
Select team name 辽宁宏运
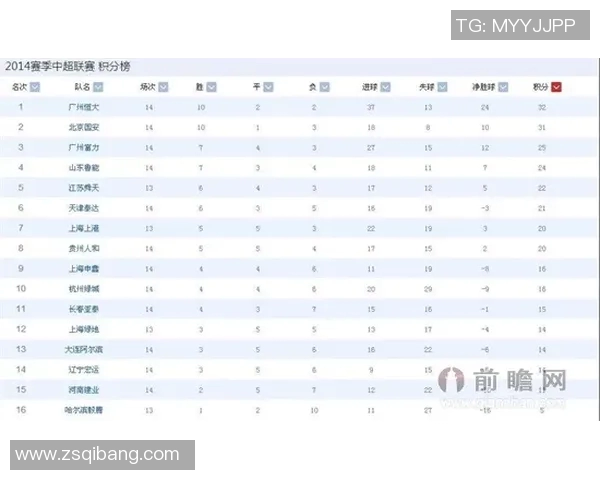(x=84, y=370)
